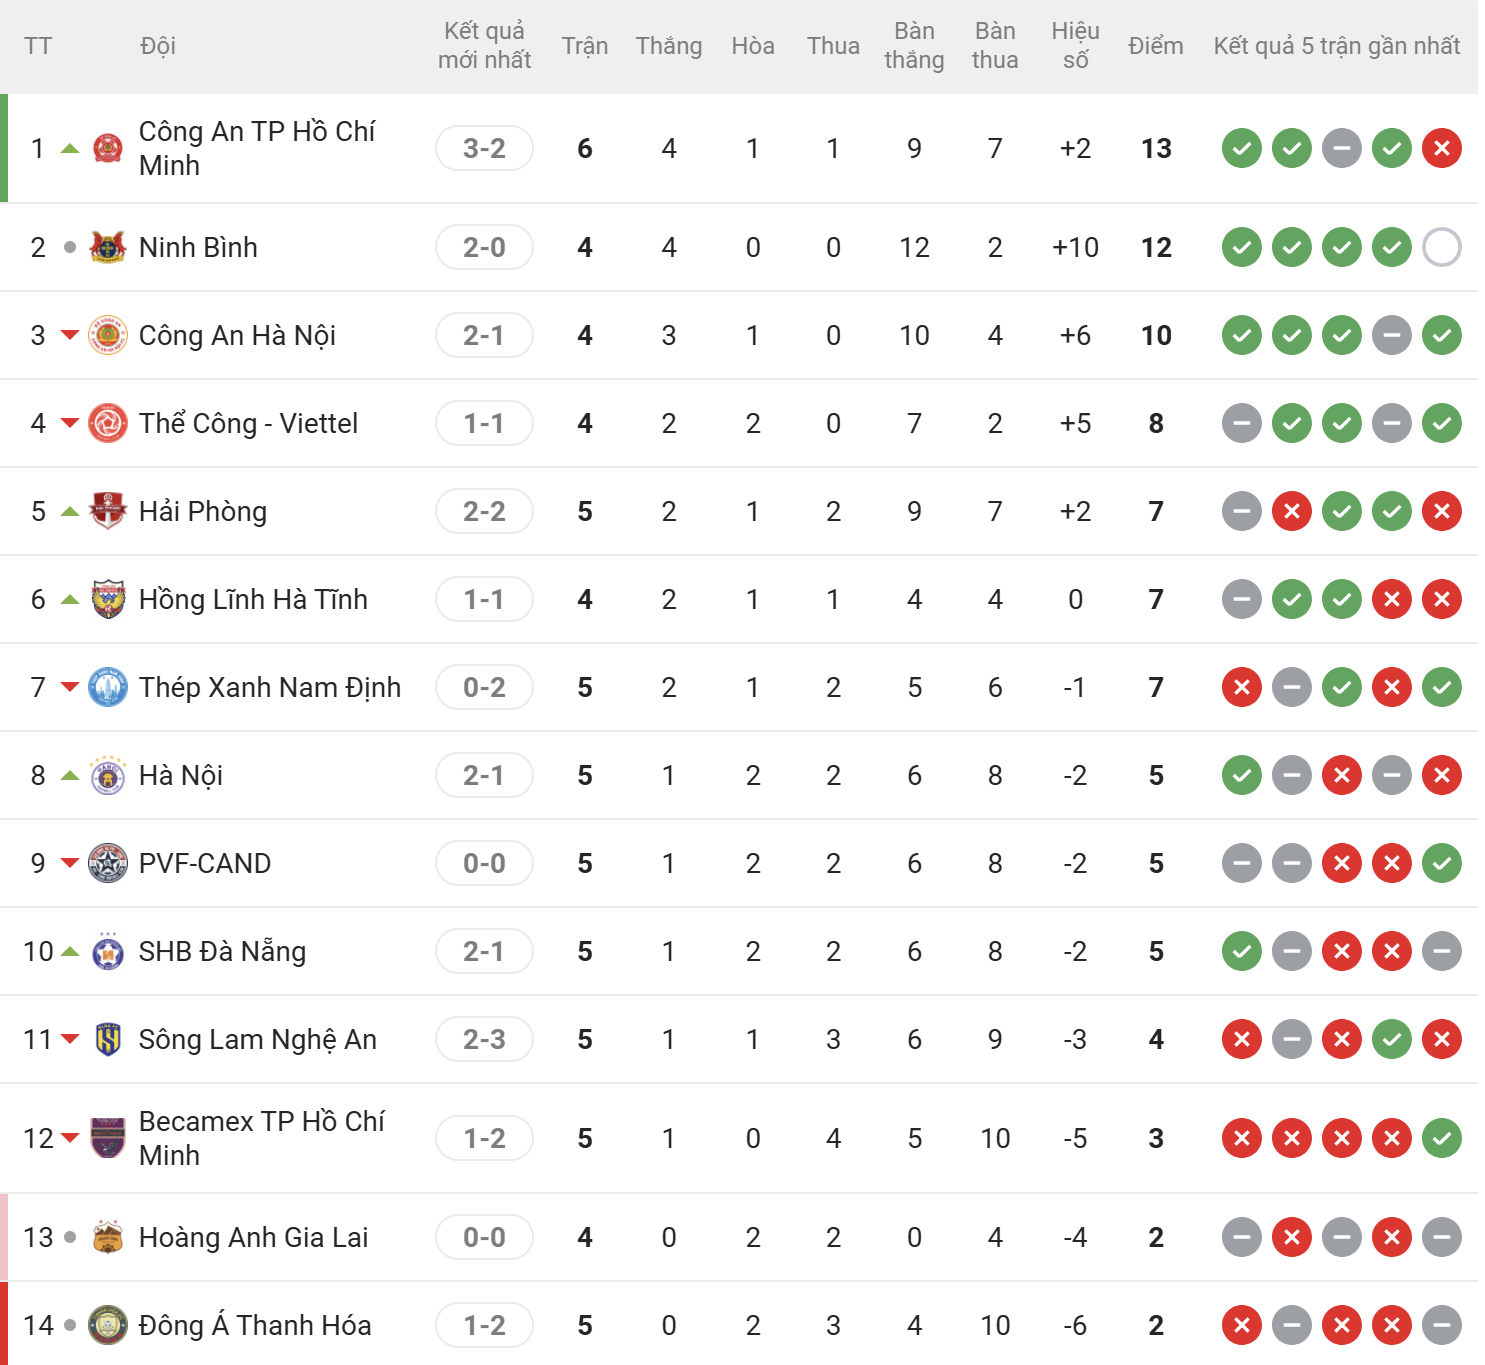Open the SHB Đà Nẵng team page

(x=222, y=951)
